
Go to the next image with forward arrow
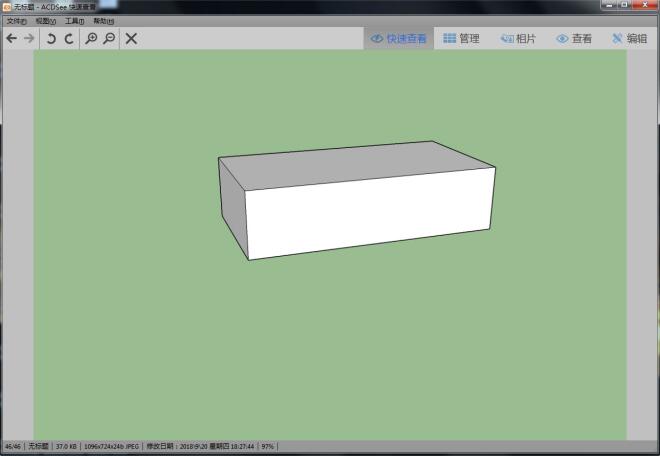tap(29, 39)
